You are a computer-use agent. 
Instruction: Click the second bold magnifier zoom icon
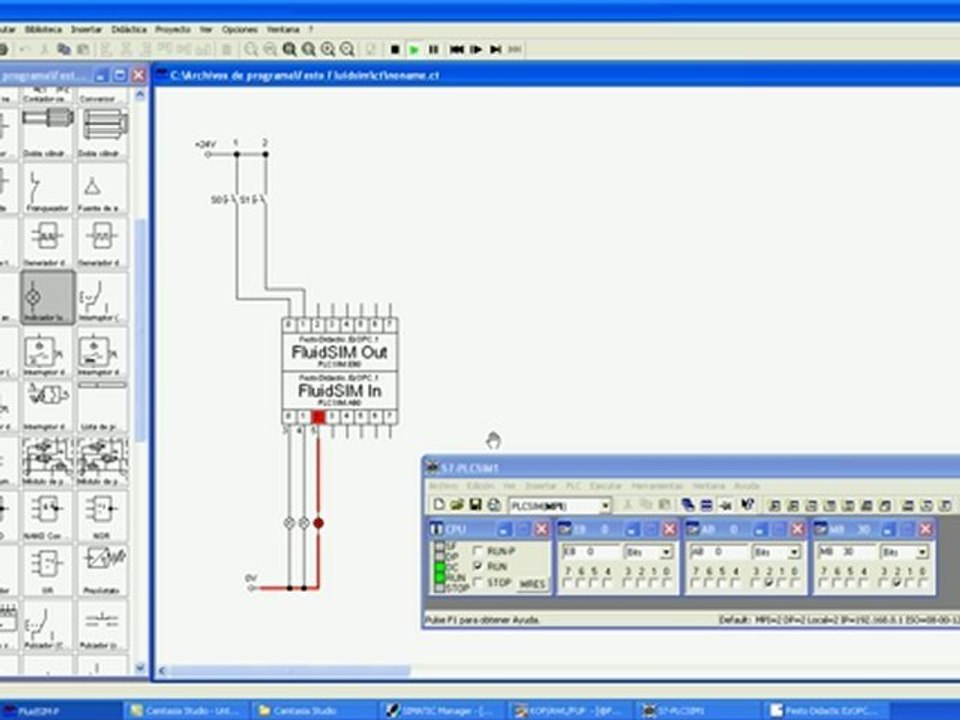pyautogui.click(x=309, y=50)
